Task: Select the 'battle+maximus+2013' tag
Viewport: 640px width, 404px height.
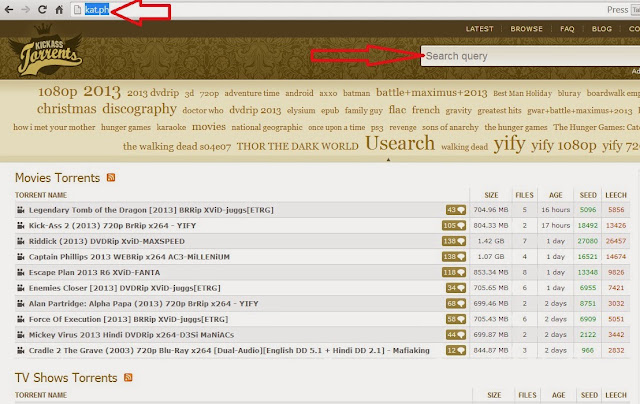Action: click(x=431, y=93)
